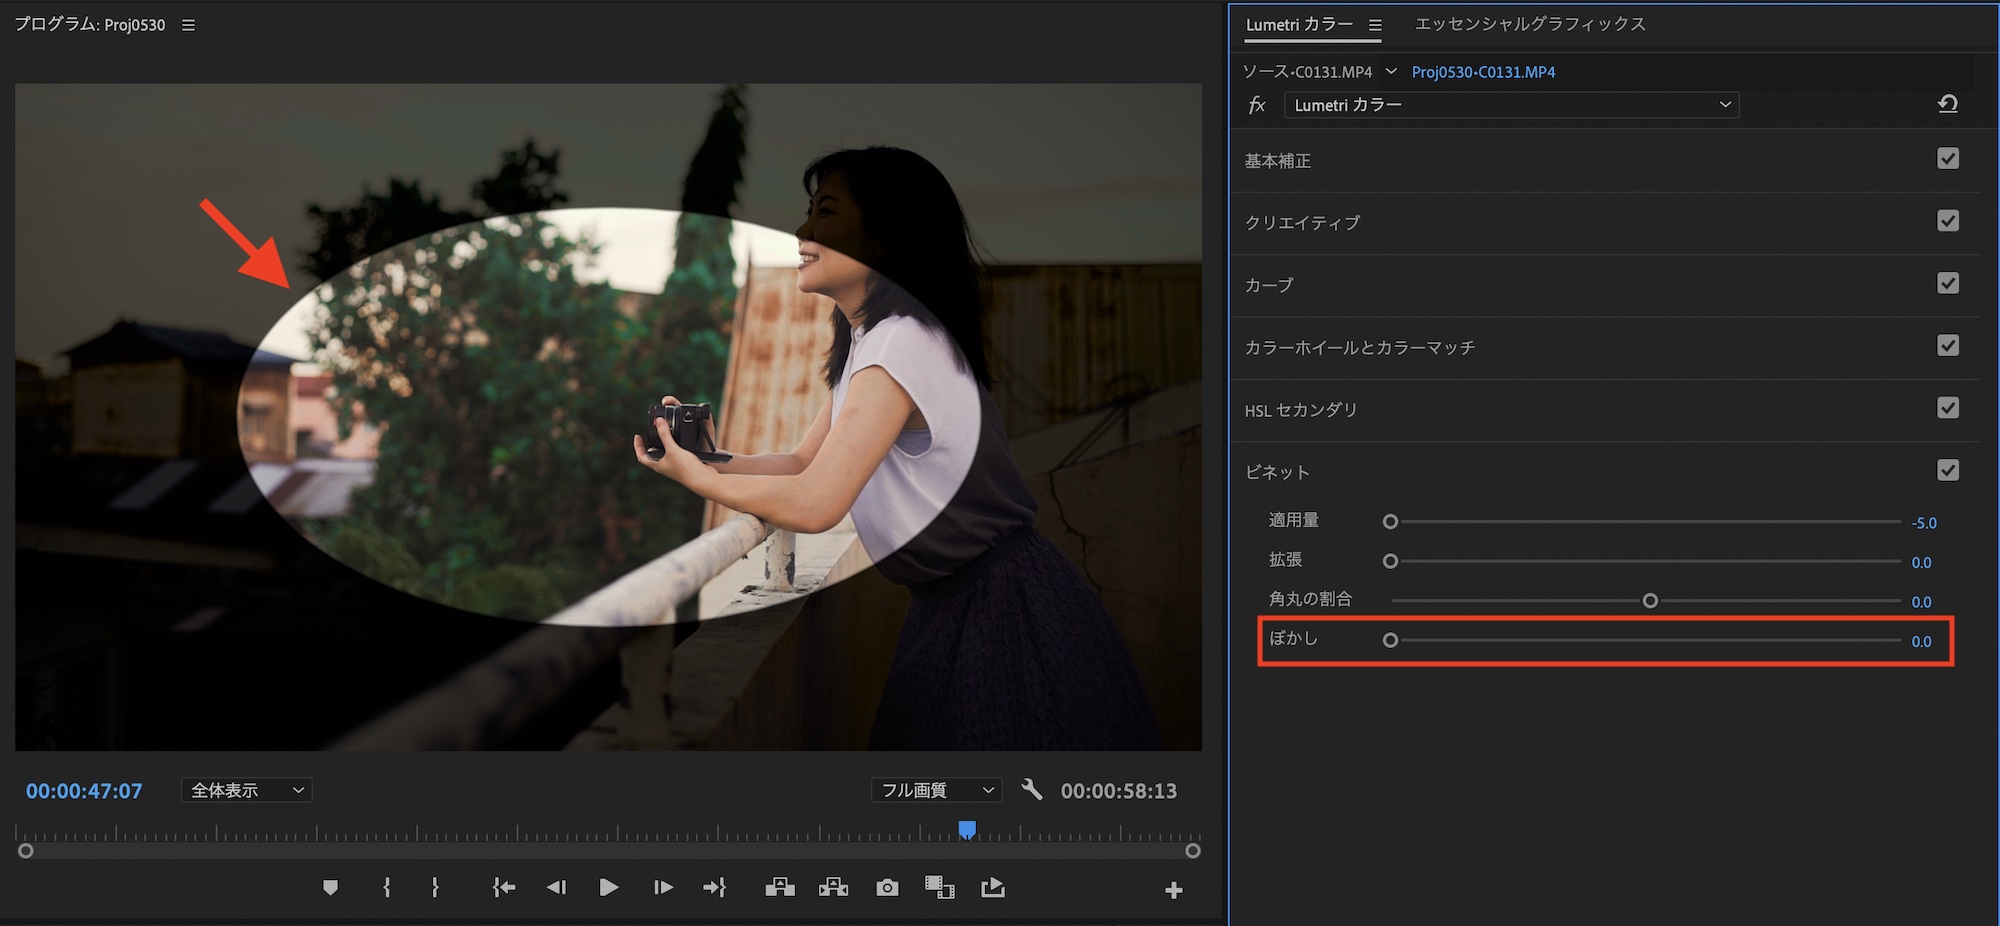
Task: Click the ぼかし slider handle
Action: pos(1390,640)
